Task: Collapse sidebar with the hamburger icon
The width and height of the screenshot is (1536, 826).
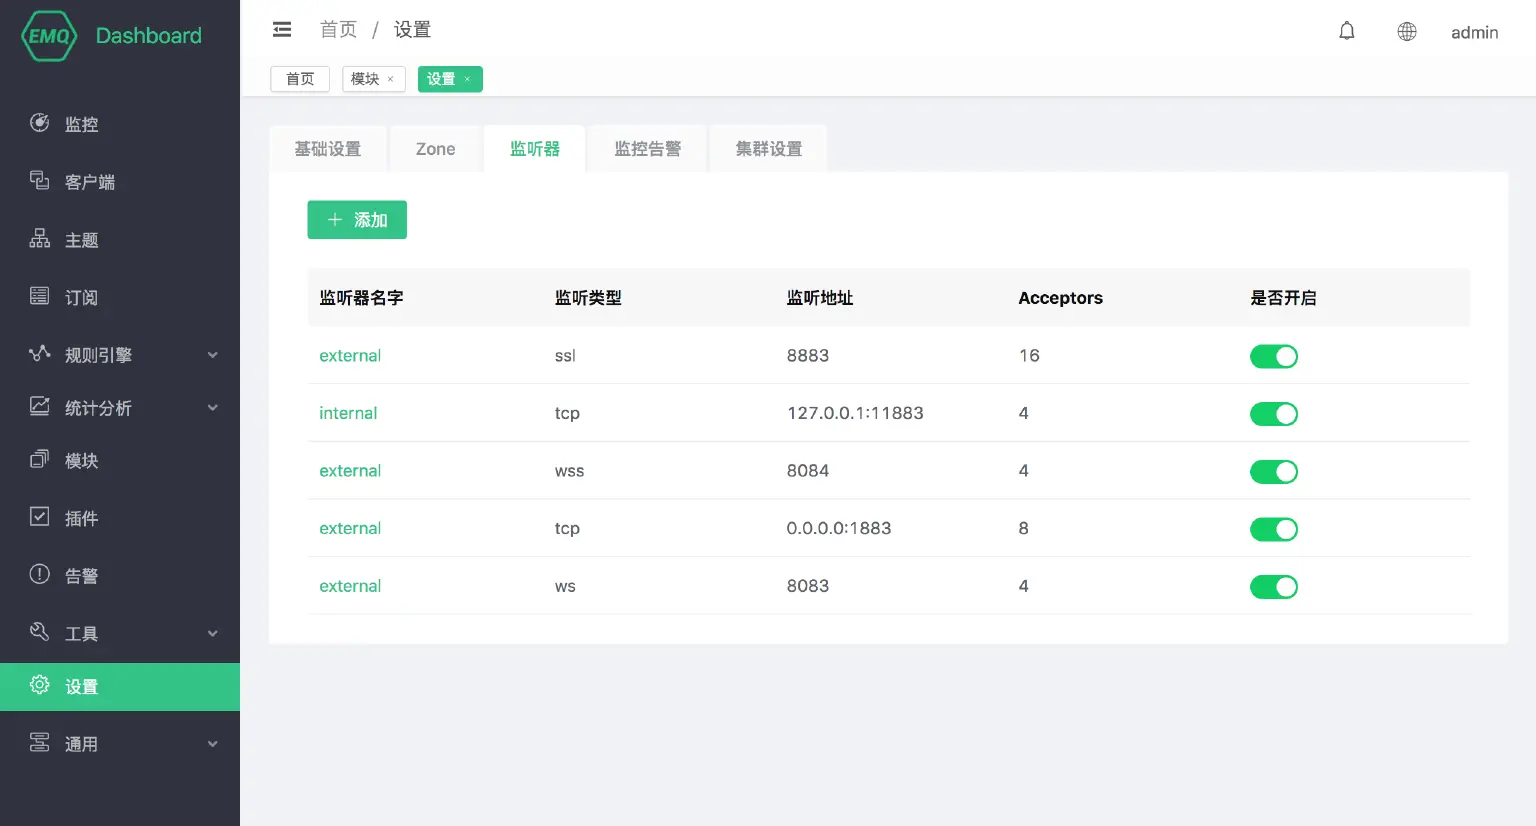Action: tap(282, 30)
